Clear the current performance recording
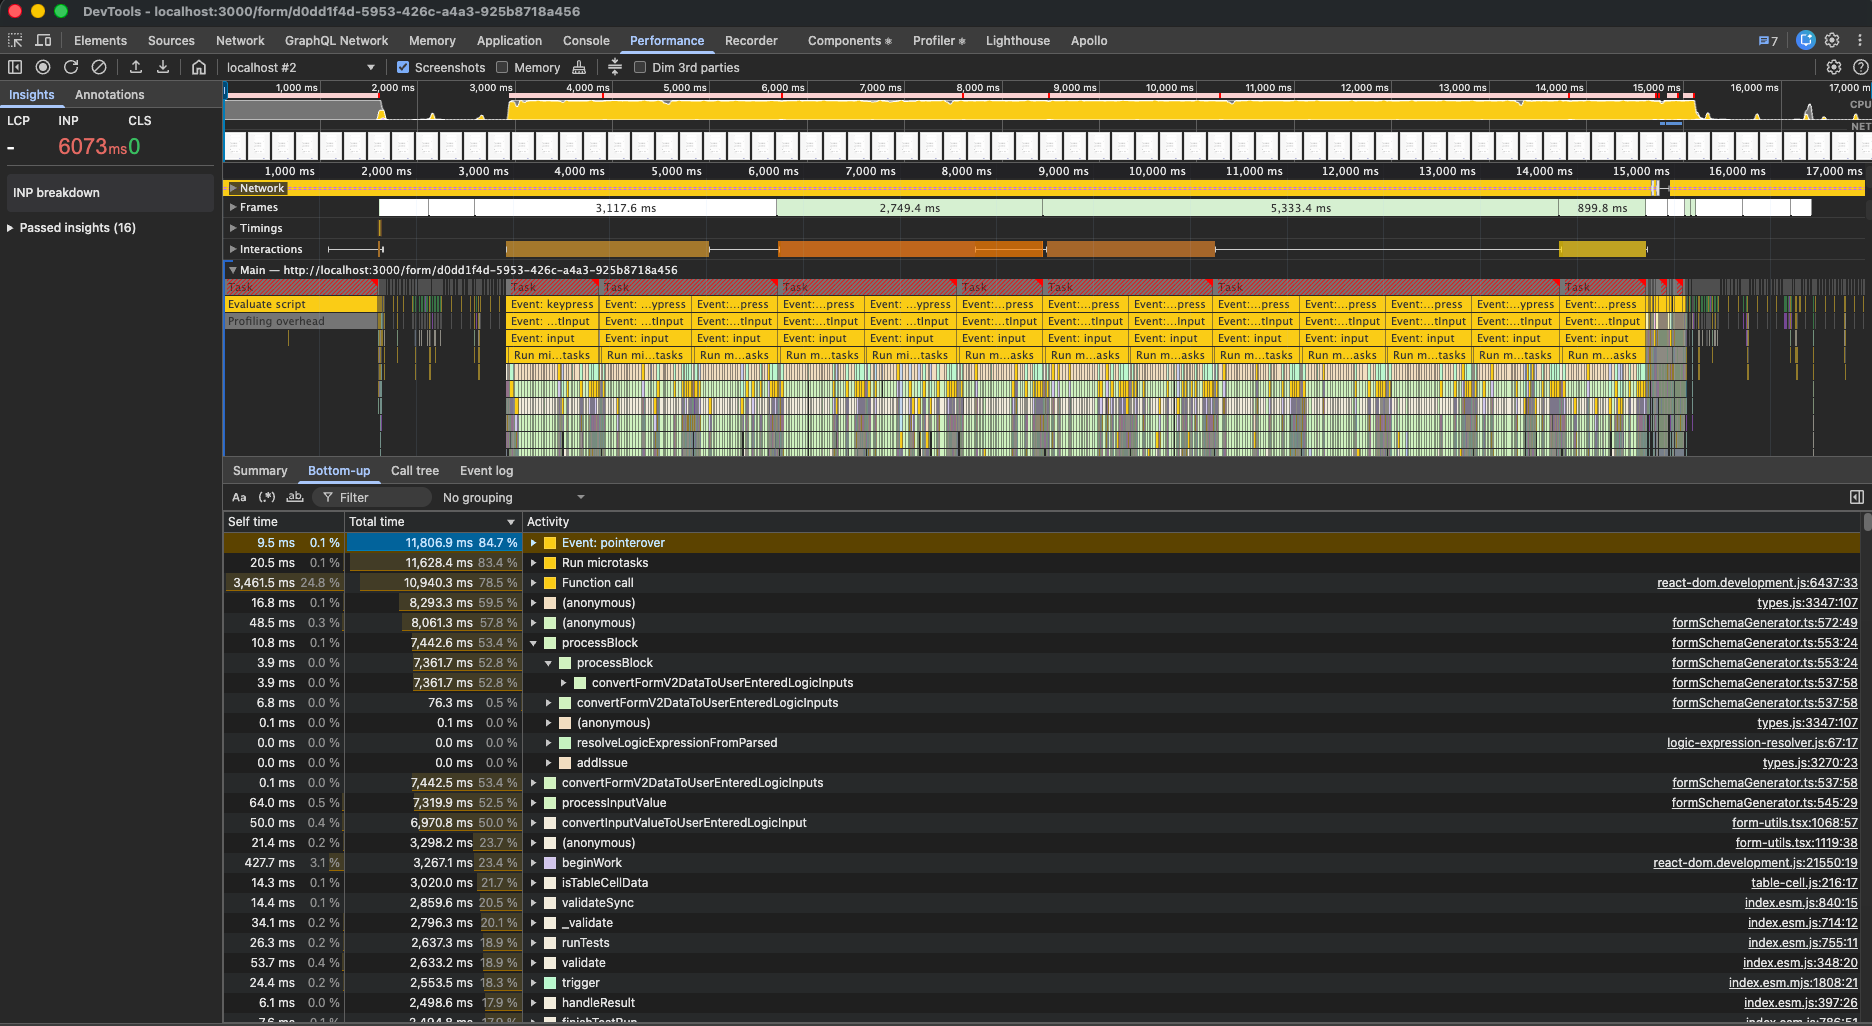Screen dimensions: 1872x1026 99,67
